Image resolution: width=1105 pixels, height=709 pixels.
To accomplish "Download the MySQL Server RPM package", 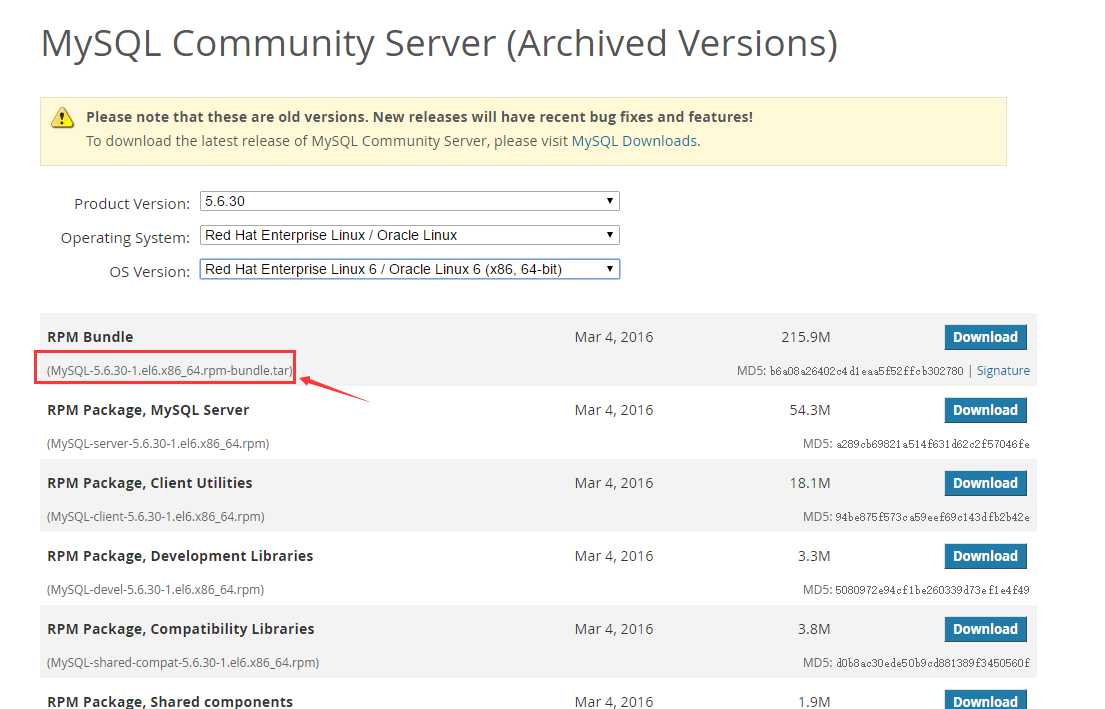I will click(985, 410).
